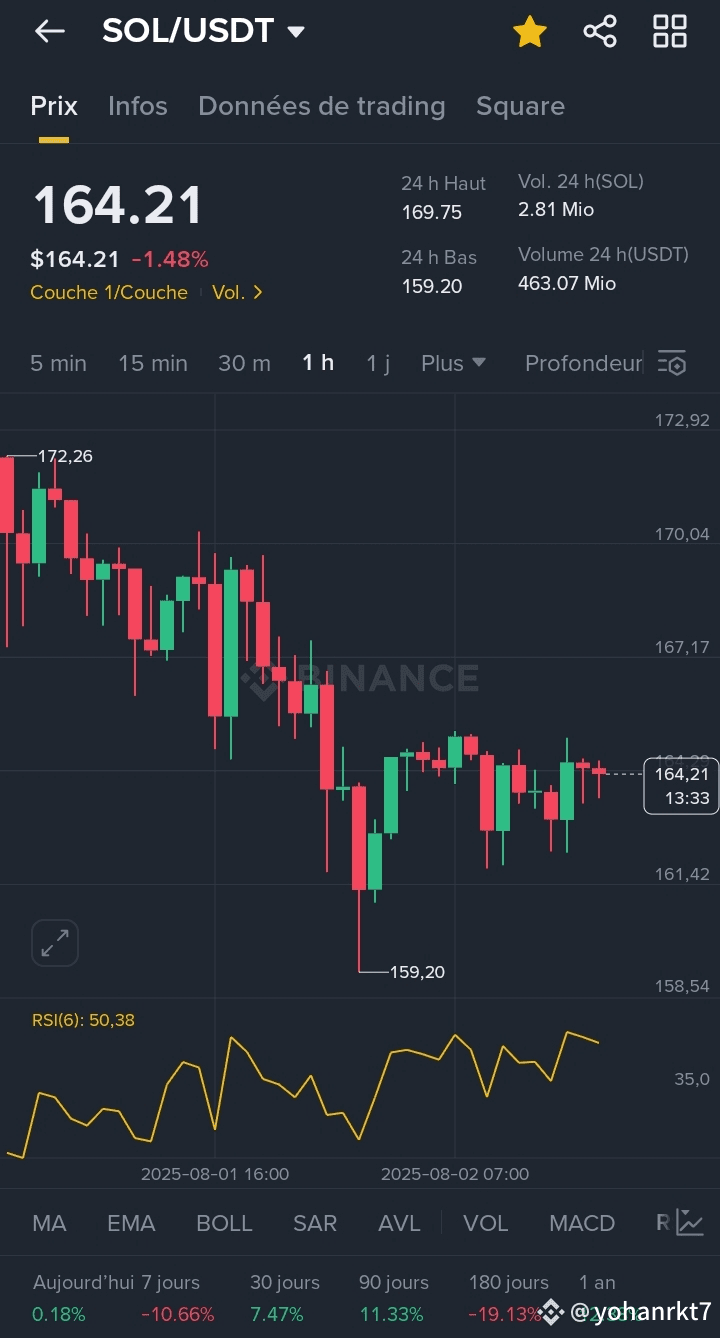The height and width of the screenshot is (1338, 720).
Task: Expand the SOL/USDT pair dropdown arrow
Action: pos(296,32)
